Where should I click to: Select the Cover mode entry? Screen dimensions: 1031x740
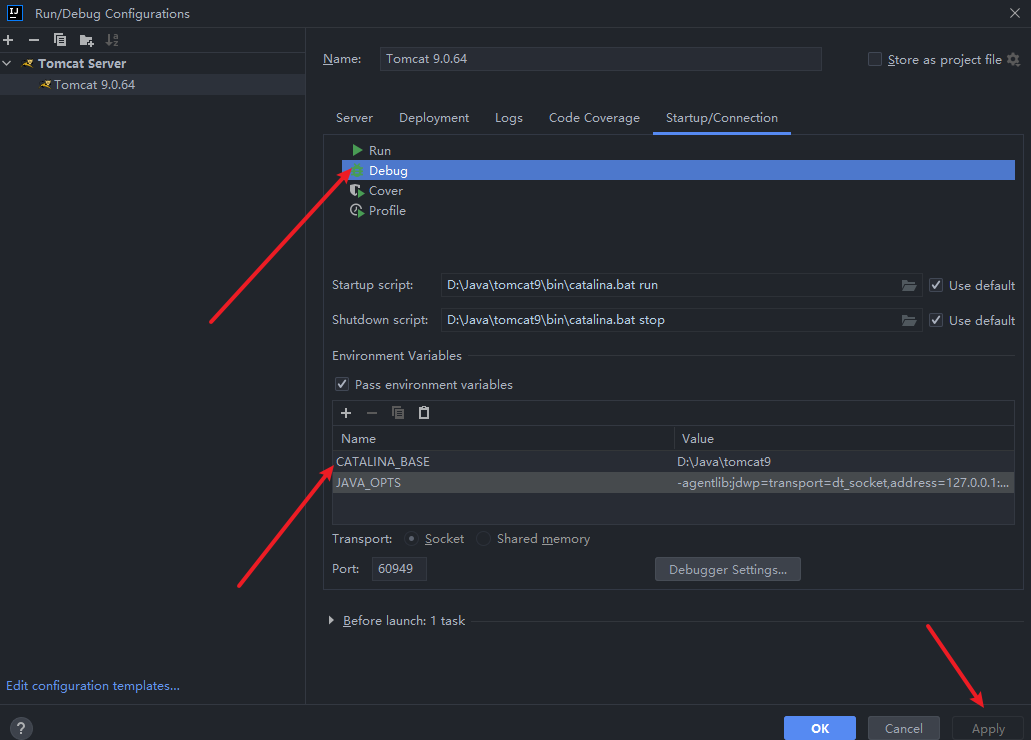tap(678, 191)
